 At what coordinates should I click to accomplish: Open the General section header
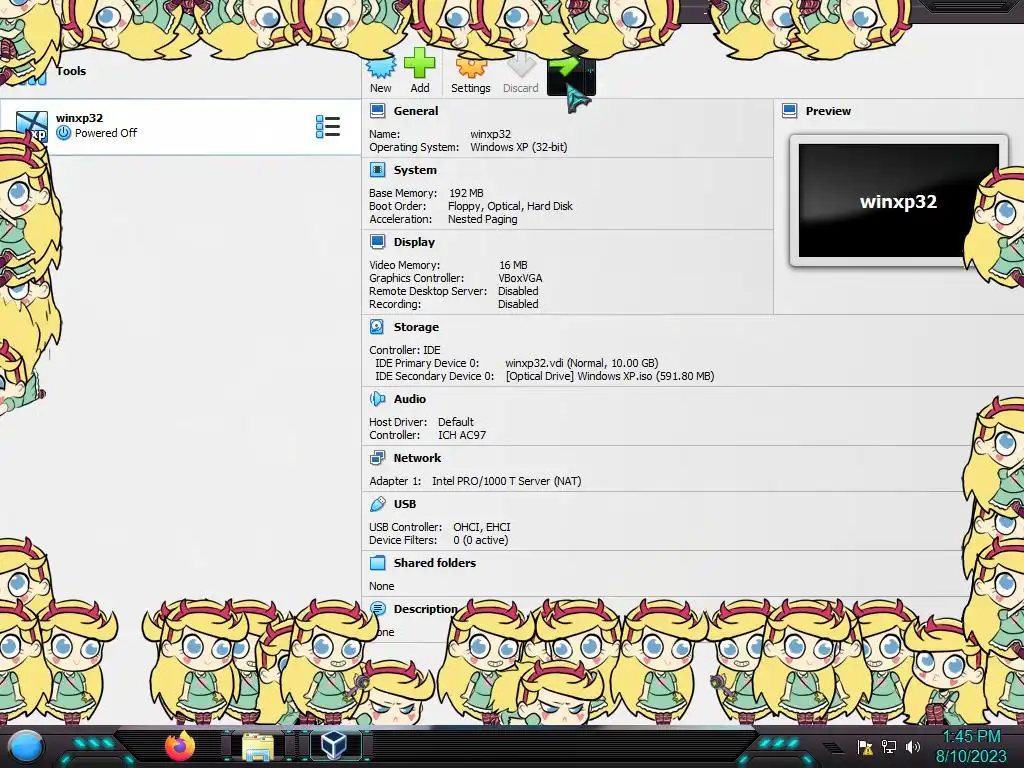pos(415,111)
